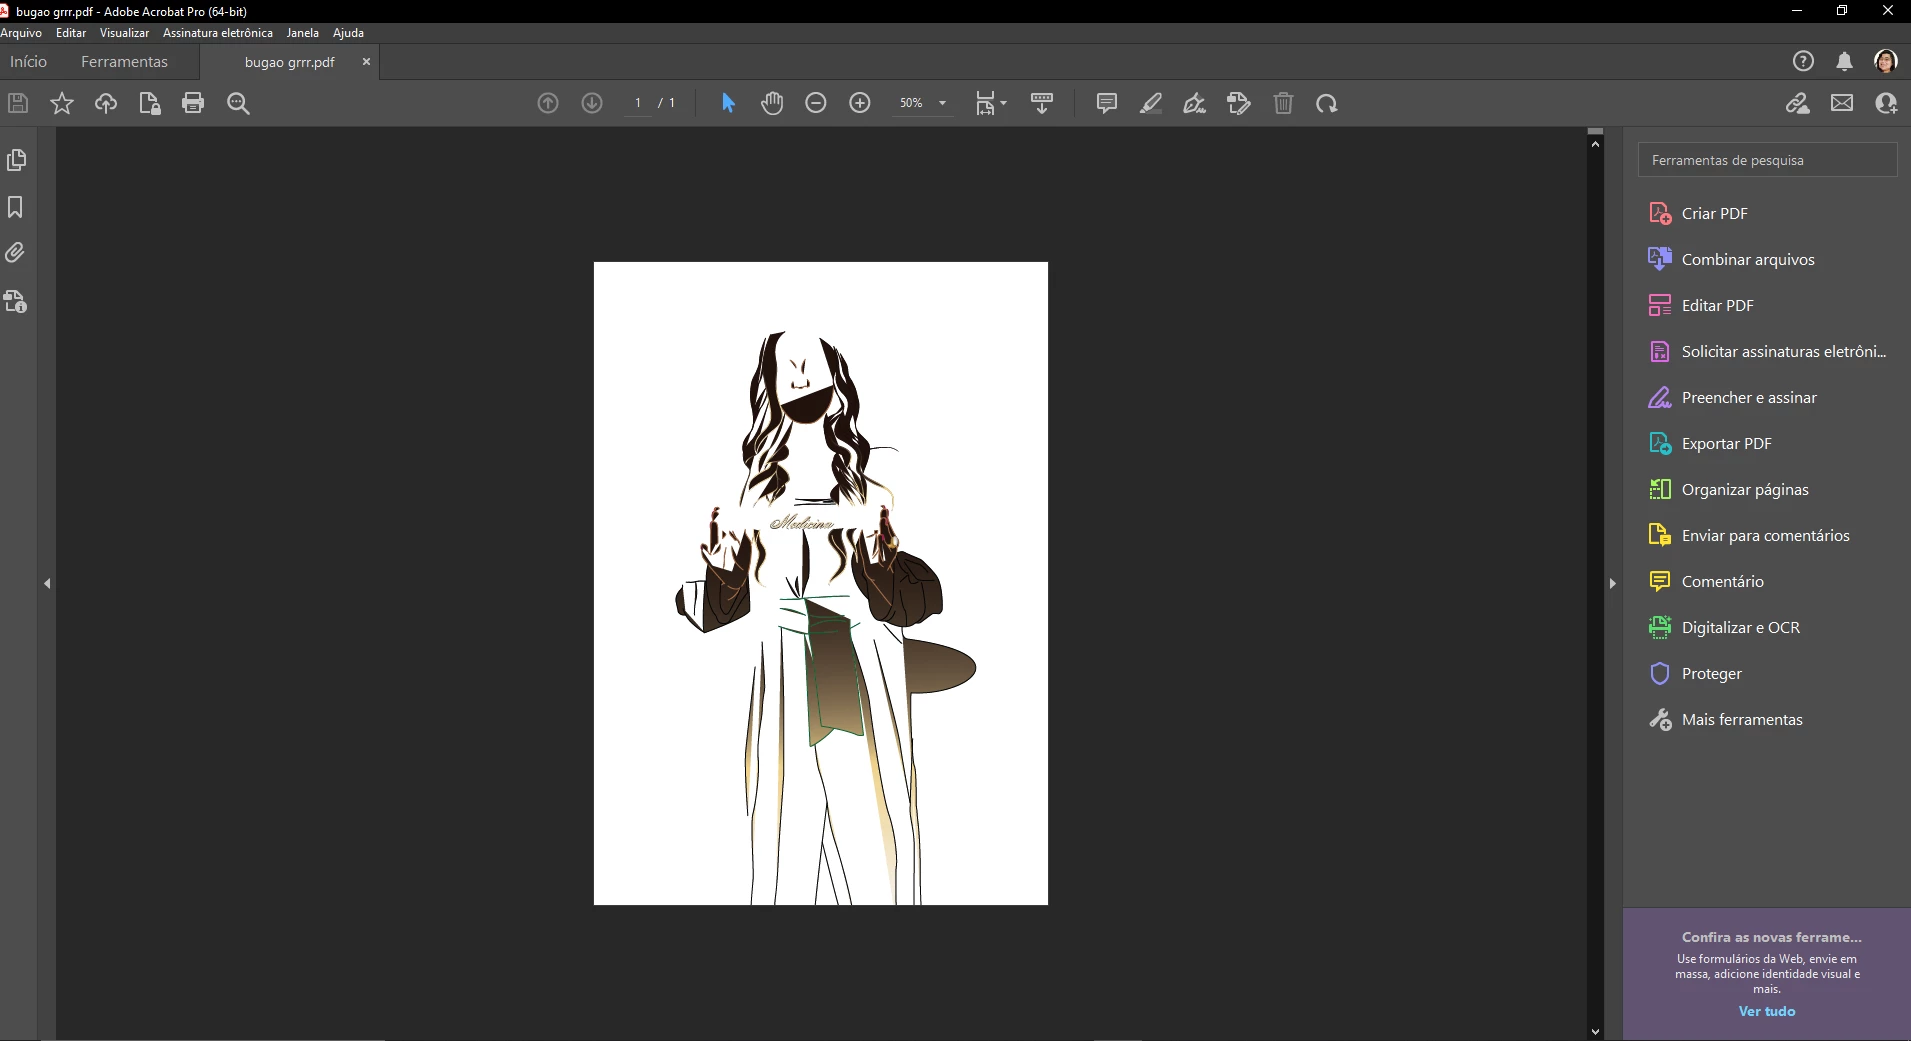The width and height of the screenshot is (1911, 1041).
Task: Click the PDF page illustration
Action: point(821,584)
